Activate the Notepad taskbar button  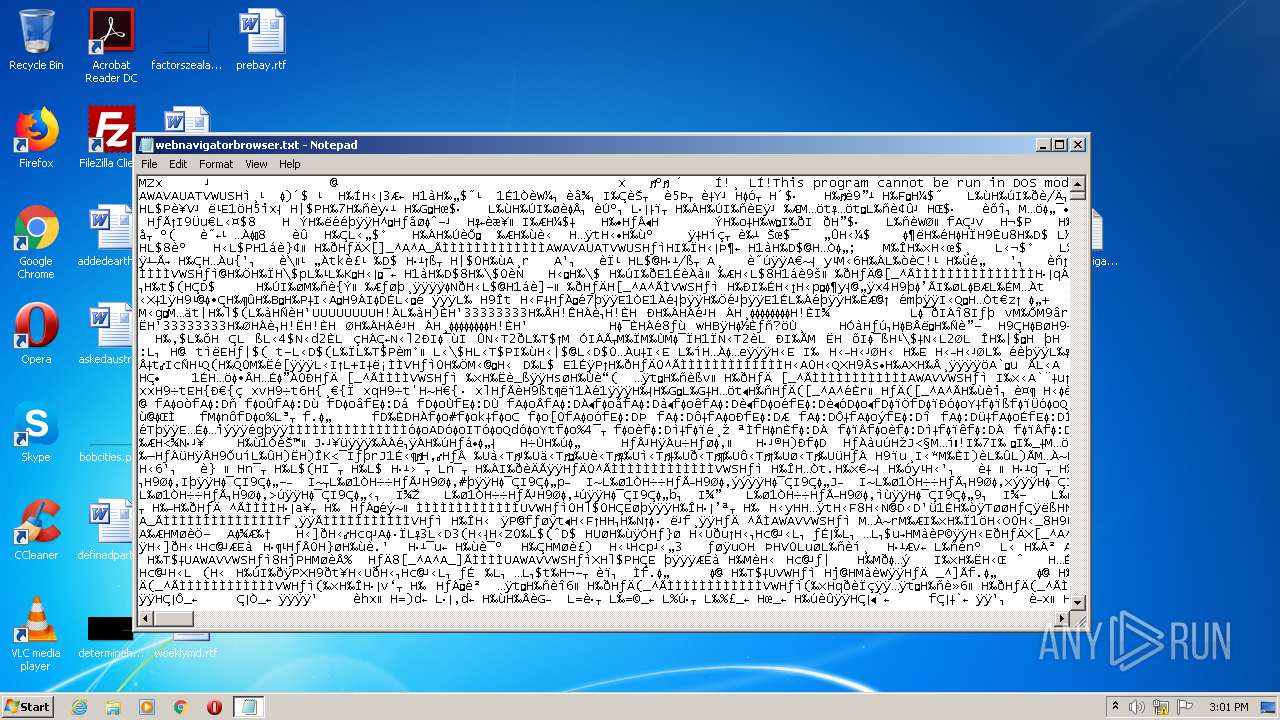pyautogui.click(x=248, y=707)
